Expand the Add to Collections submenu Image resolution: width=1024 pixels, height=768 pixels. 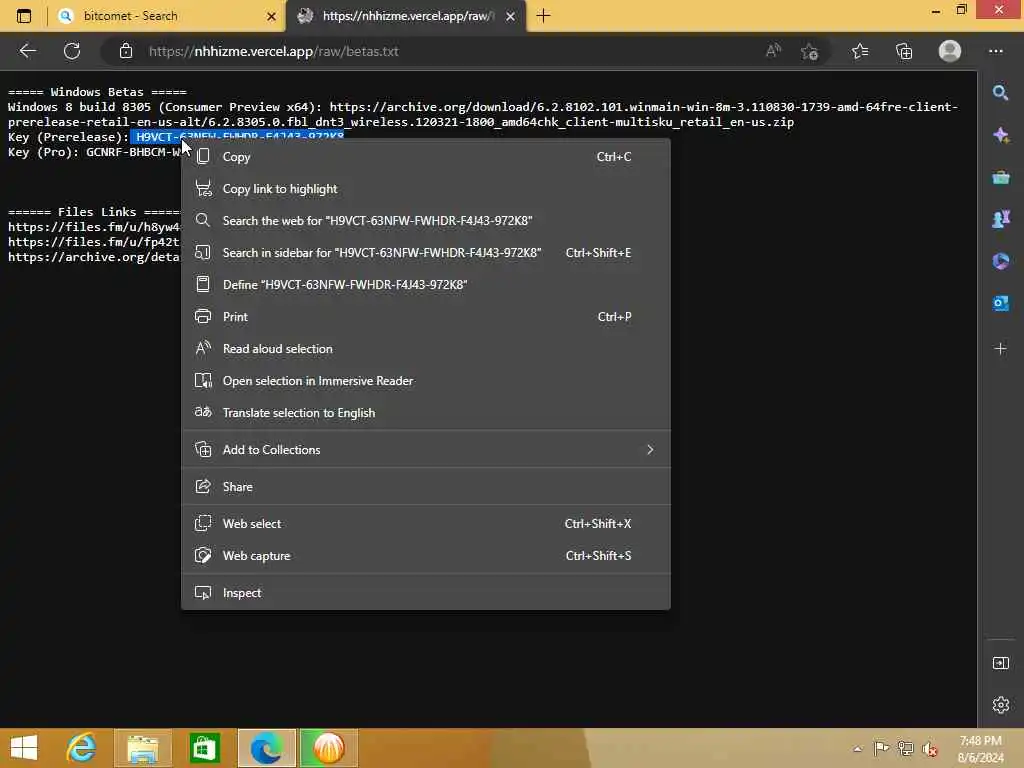tap(426, 449)
